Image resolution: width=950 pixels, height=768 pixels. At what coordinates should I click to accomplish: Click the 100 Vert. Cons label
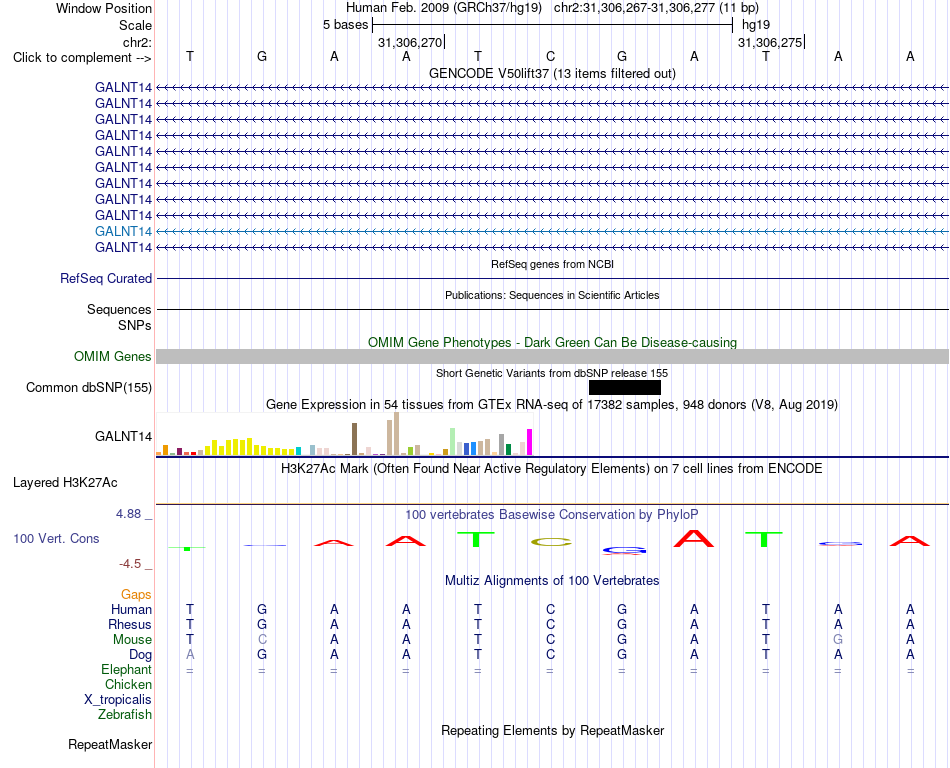pos(56,538)
